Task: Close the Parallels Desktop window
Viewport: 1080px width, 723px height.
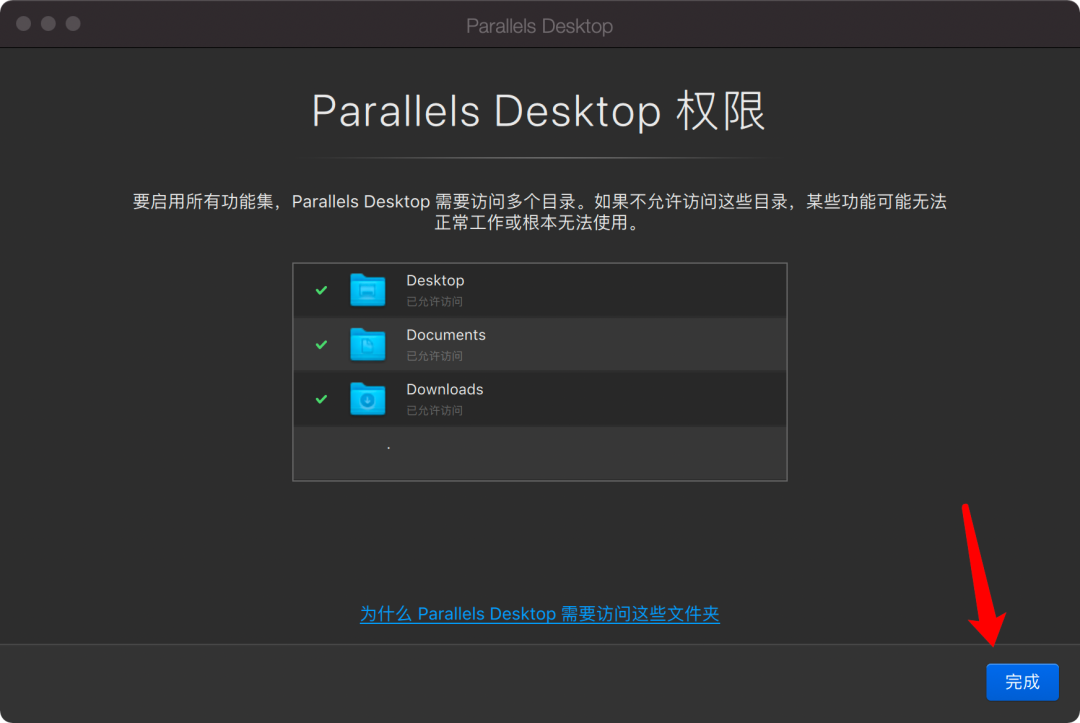Action: (23, 23)
